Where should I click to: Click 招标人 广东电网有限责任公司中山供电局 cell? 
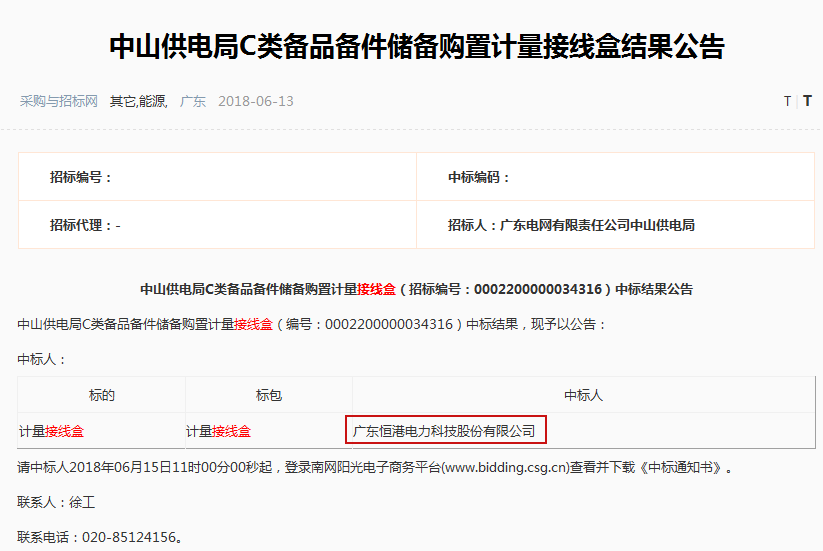coord(571,225)
